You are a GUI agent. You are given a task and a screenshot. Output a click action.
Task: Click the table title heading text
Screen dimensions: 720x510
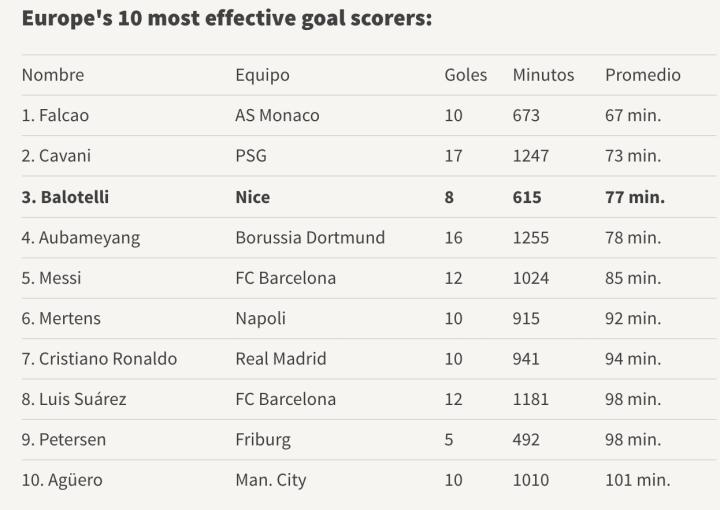227,19
